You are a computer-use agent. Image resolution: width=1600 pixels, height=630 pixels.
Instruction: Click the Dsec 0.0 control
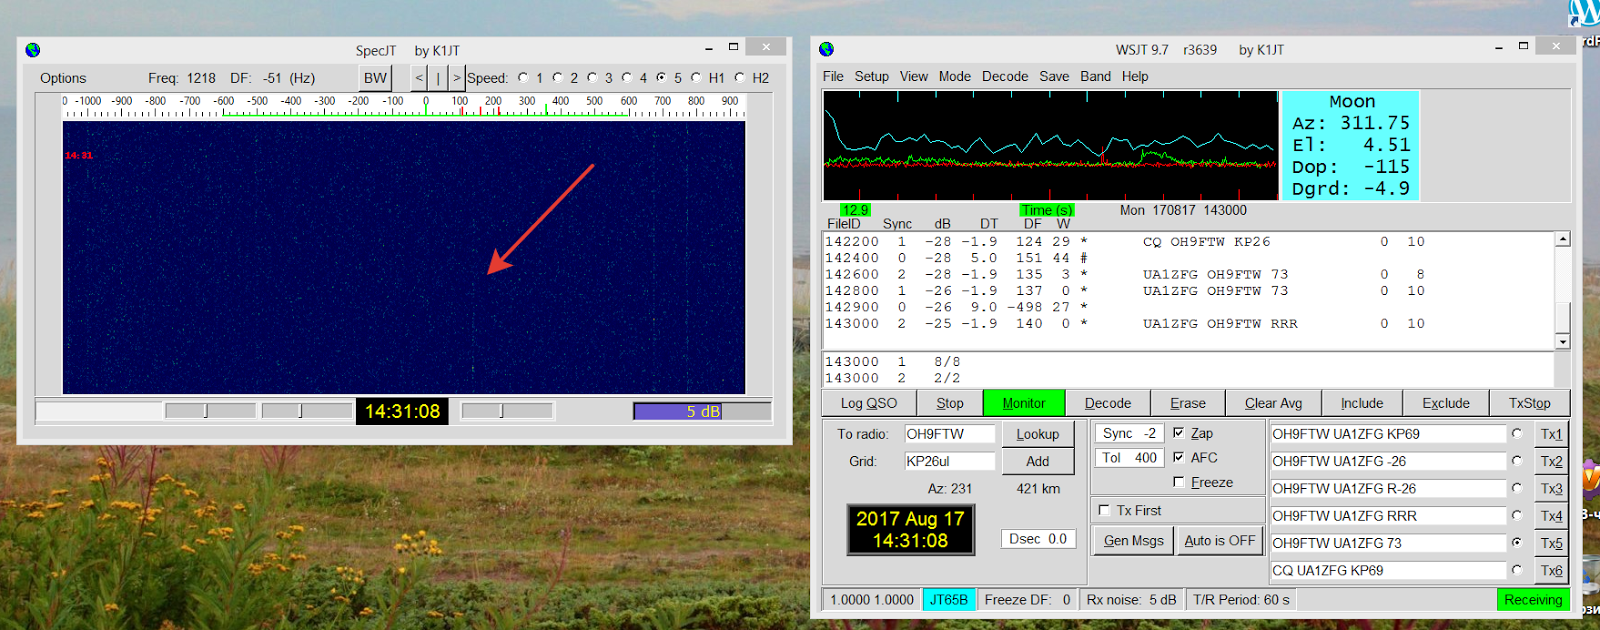[1038, 538]
